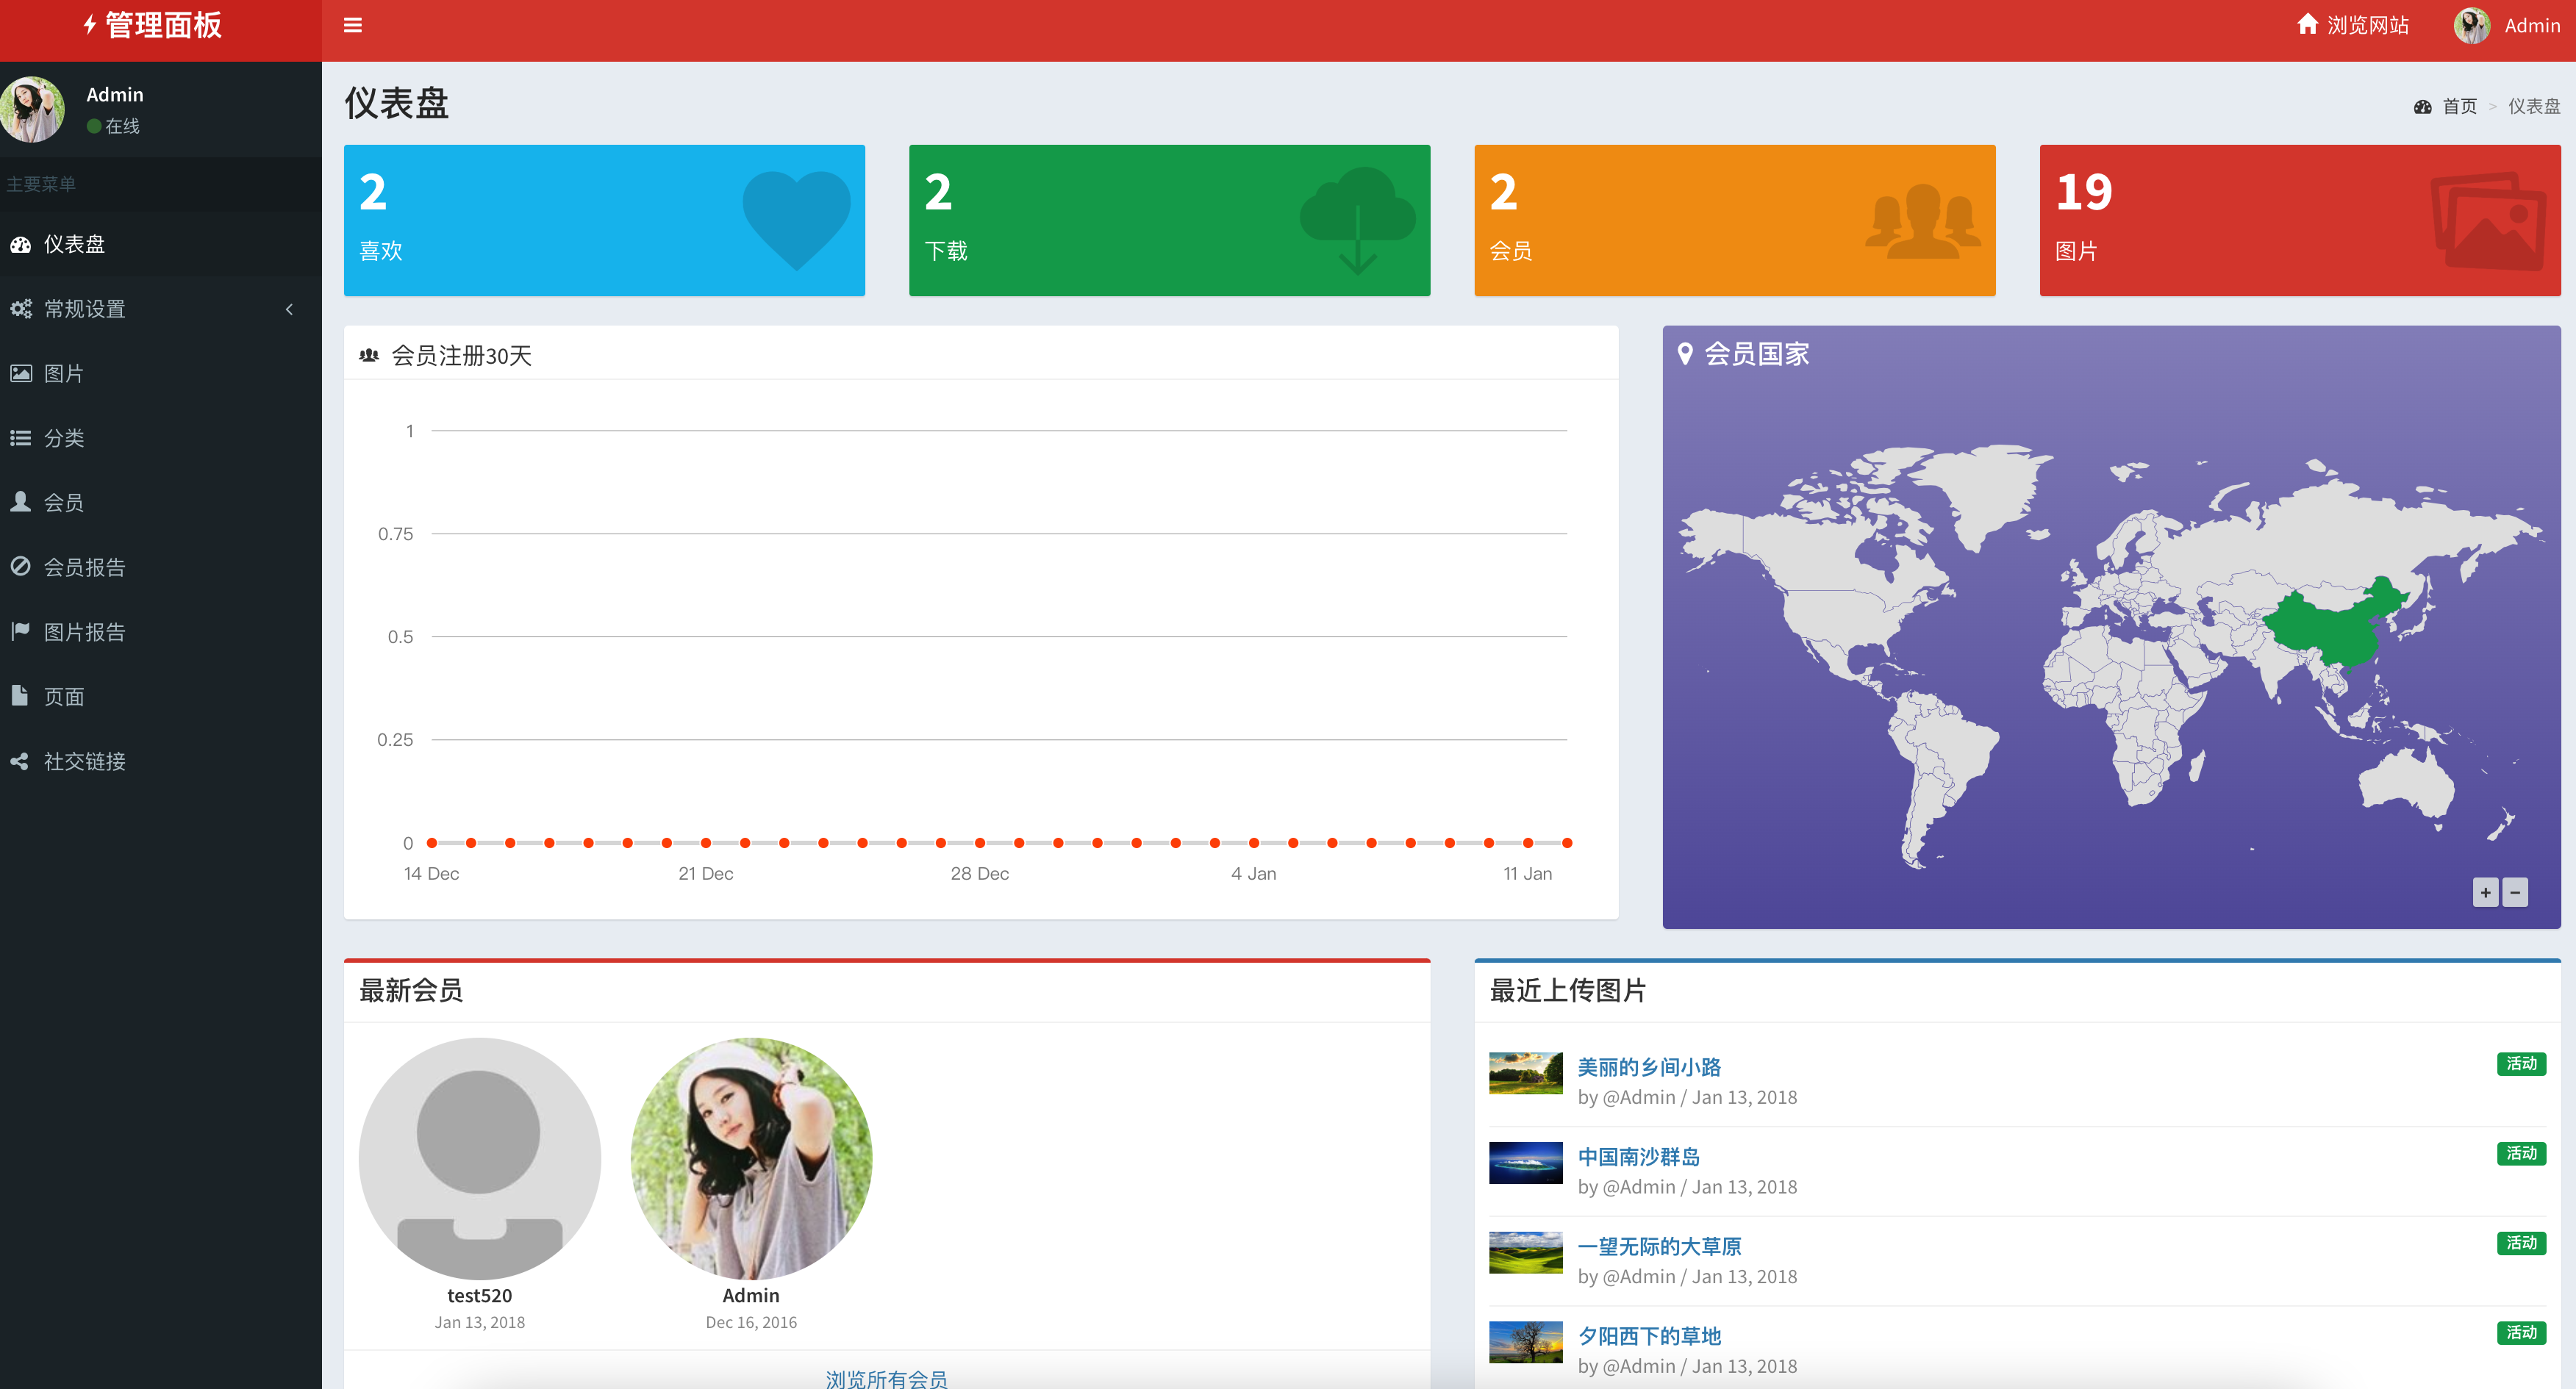This screenshot has height=1389, width=2576.
Task: Click the map pin icon beside 会员国家
Action: pyautogui.click(x=1685, y=354)
